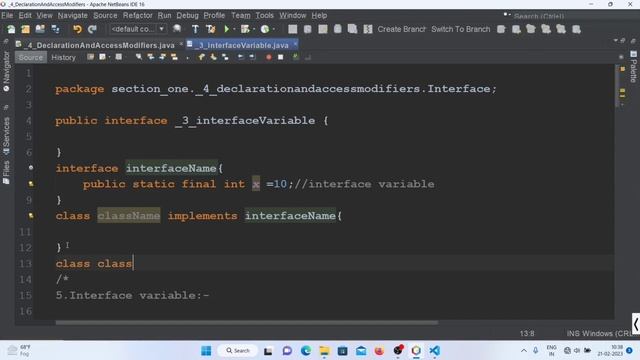Click the 13:8 cursor position indicator
The image size is (640, 360).
coord(527,334)
